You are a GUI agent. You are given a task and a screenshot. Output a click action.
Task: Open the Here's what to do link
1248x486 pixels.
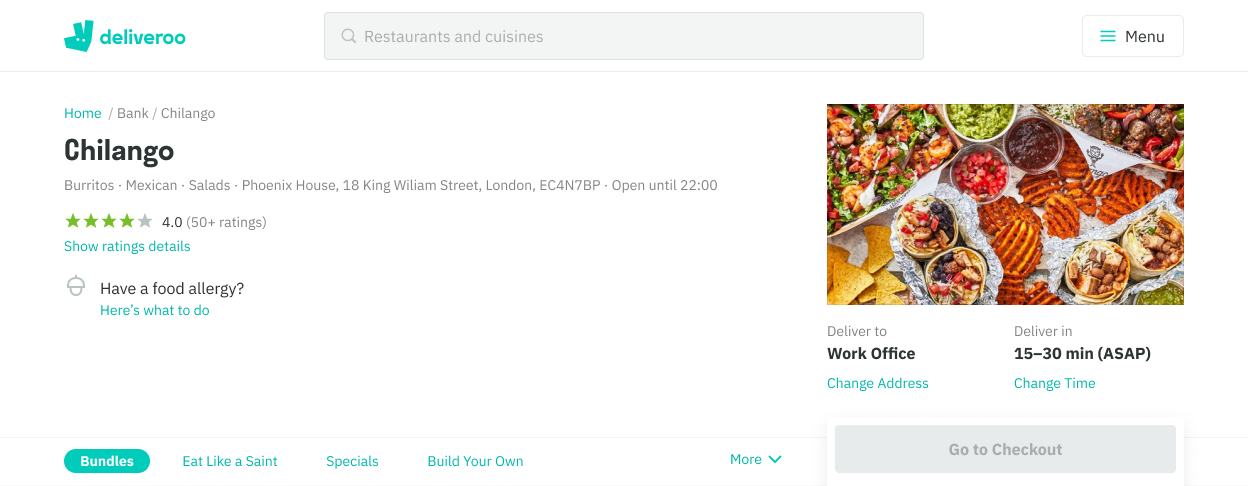tap(155, 310)
